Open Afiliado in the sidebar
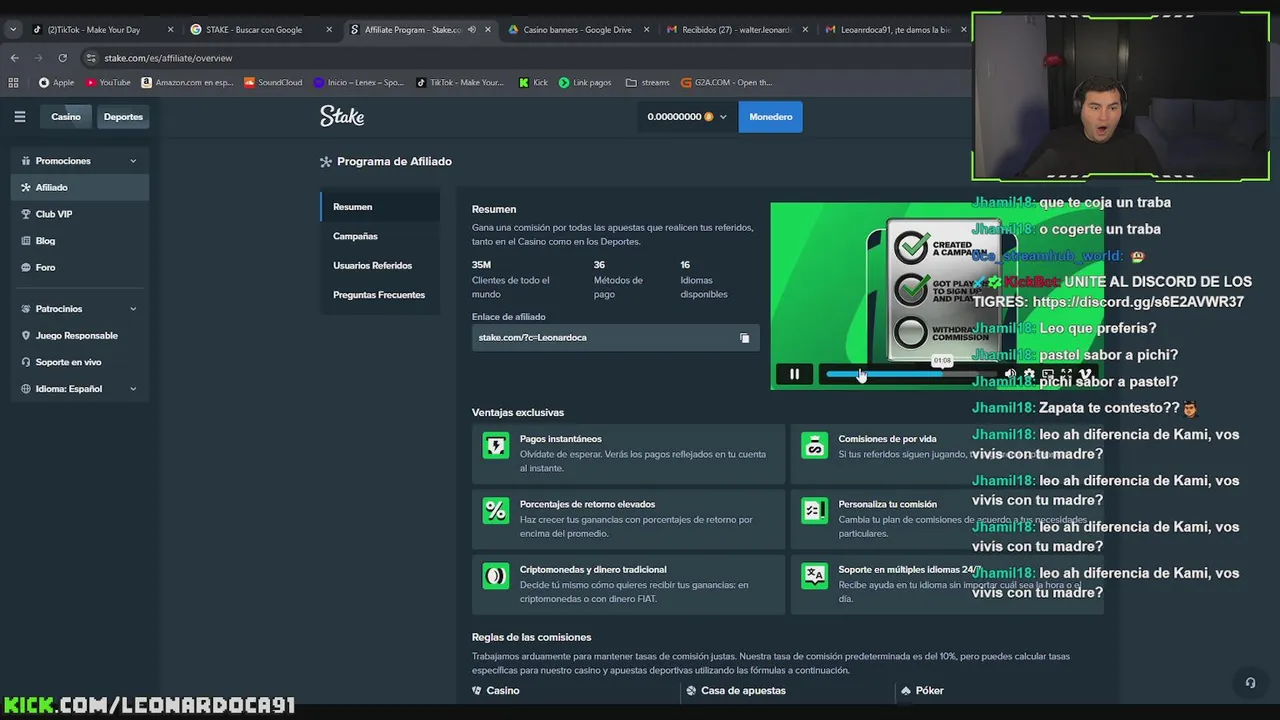This screenshot has height=720, width=1280. 80,188
